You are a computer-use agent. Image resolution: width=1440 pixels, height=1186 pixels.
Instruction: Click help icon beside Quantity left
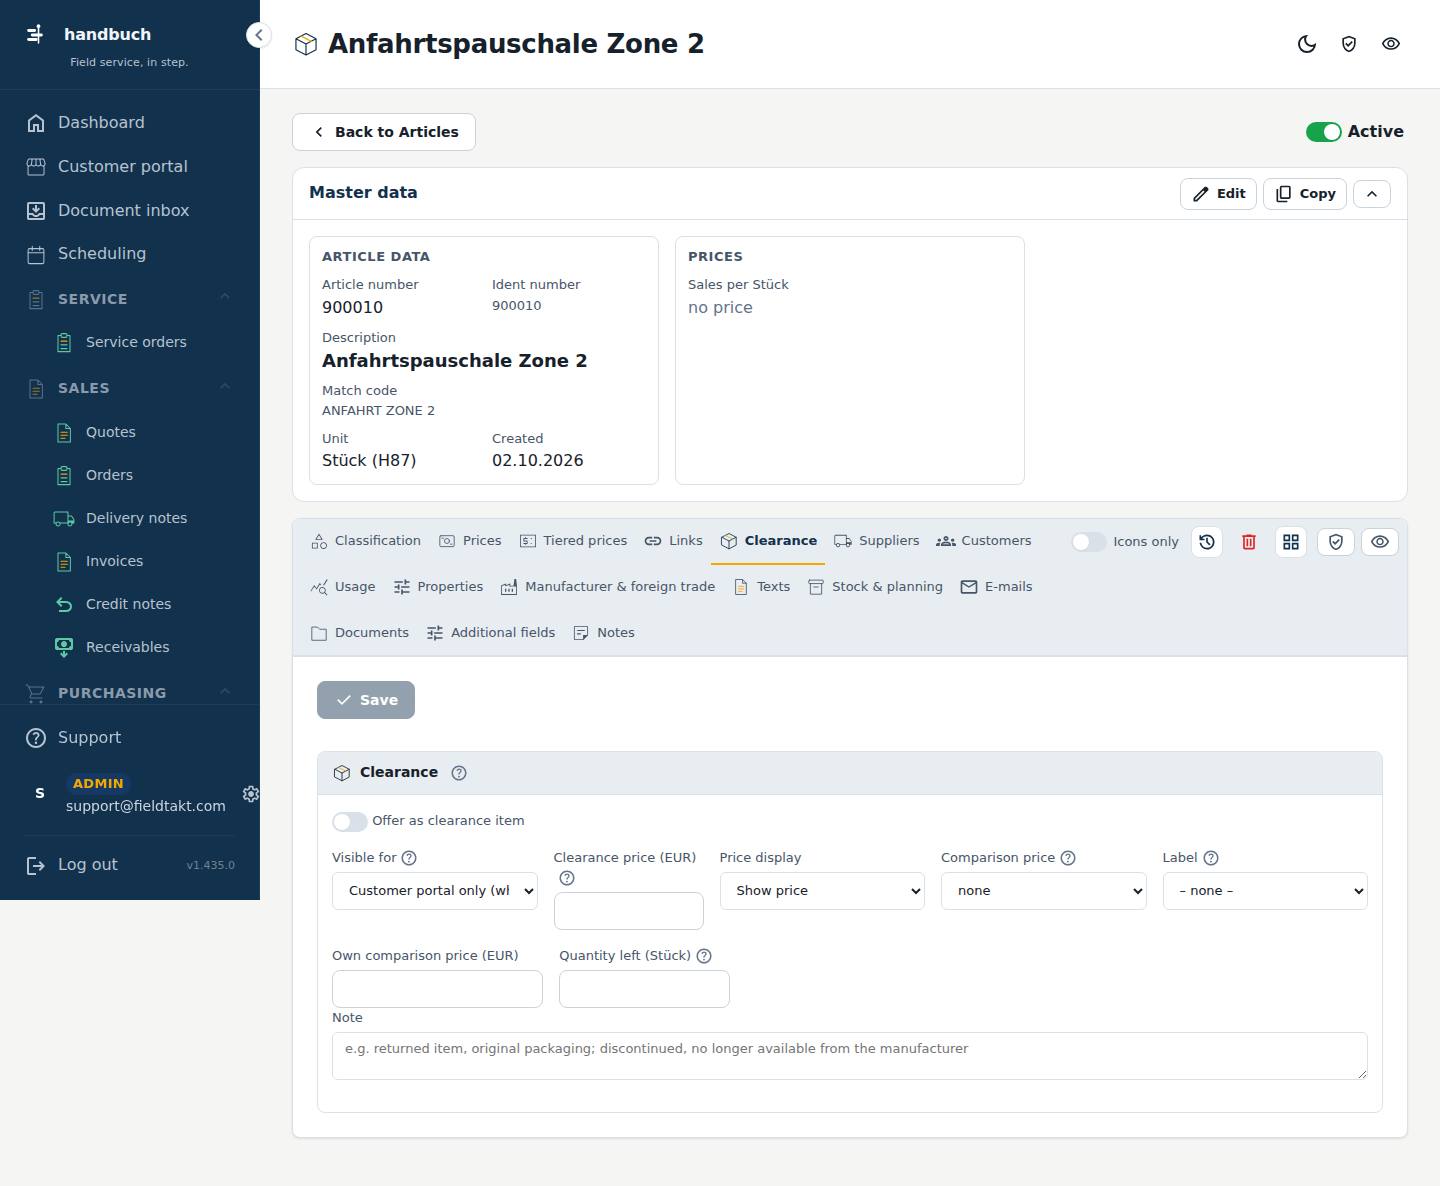[x=704, y=956]
